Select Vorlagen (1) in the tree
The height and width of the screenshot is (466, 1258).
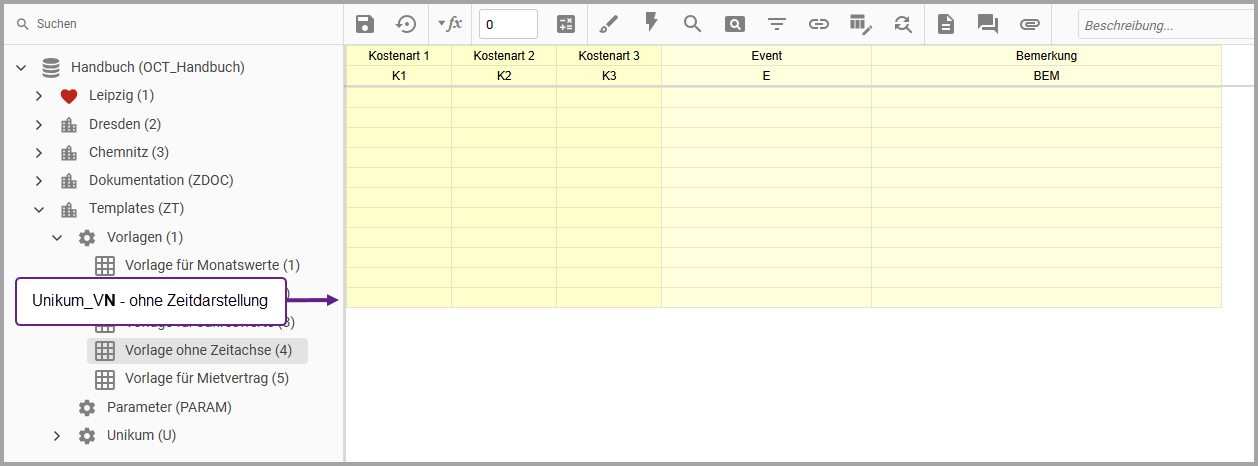(x=145, y=237)
